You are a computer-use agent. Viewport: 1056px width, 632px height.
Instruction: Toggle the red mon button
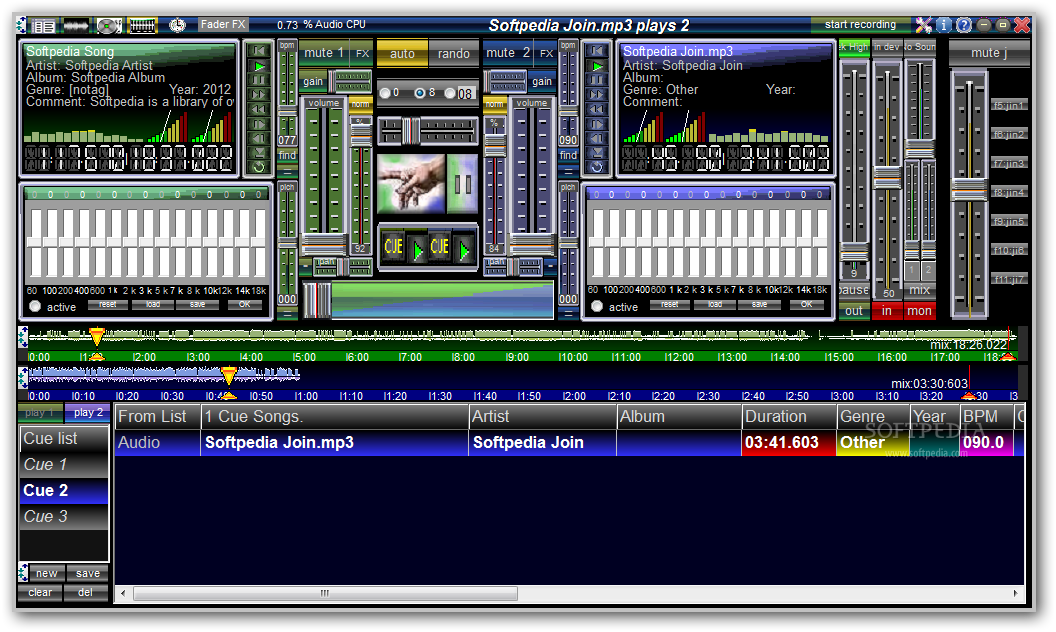[x=919, y=311]
